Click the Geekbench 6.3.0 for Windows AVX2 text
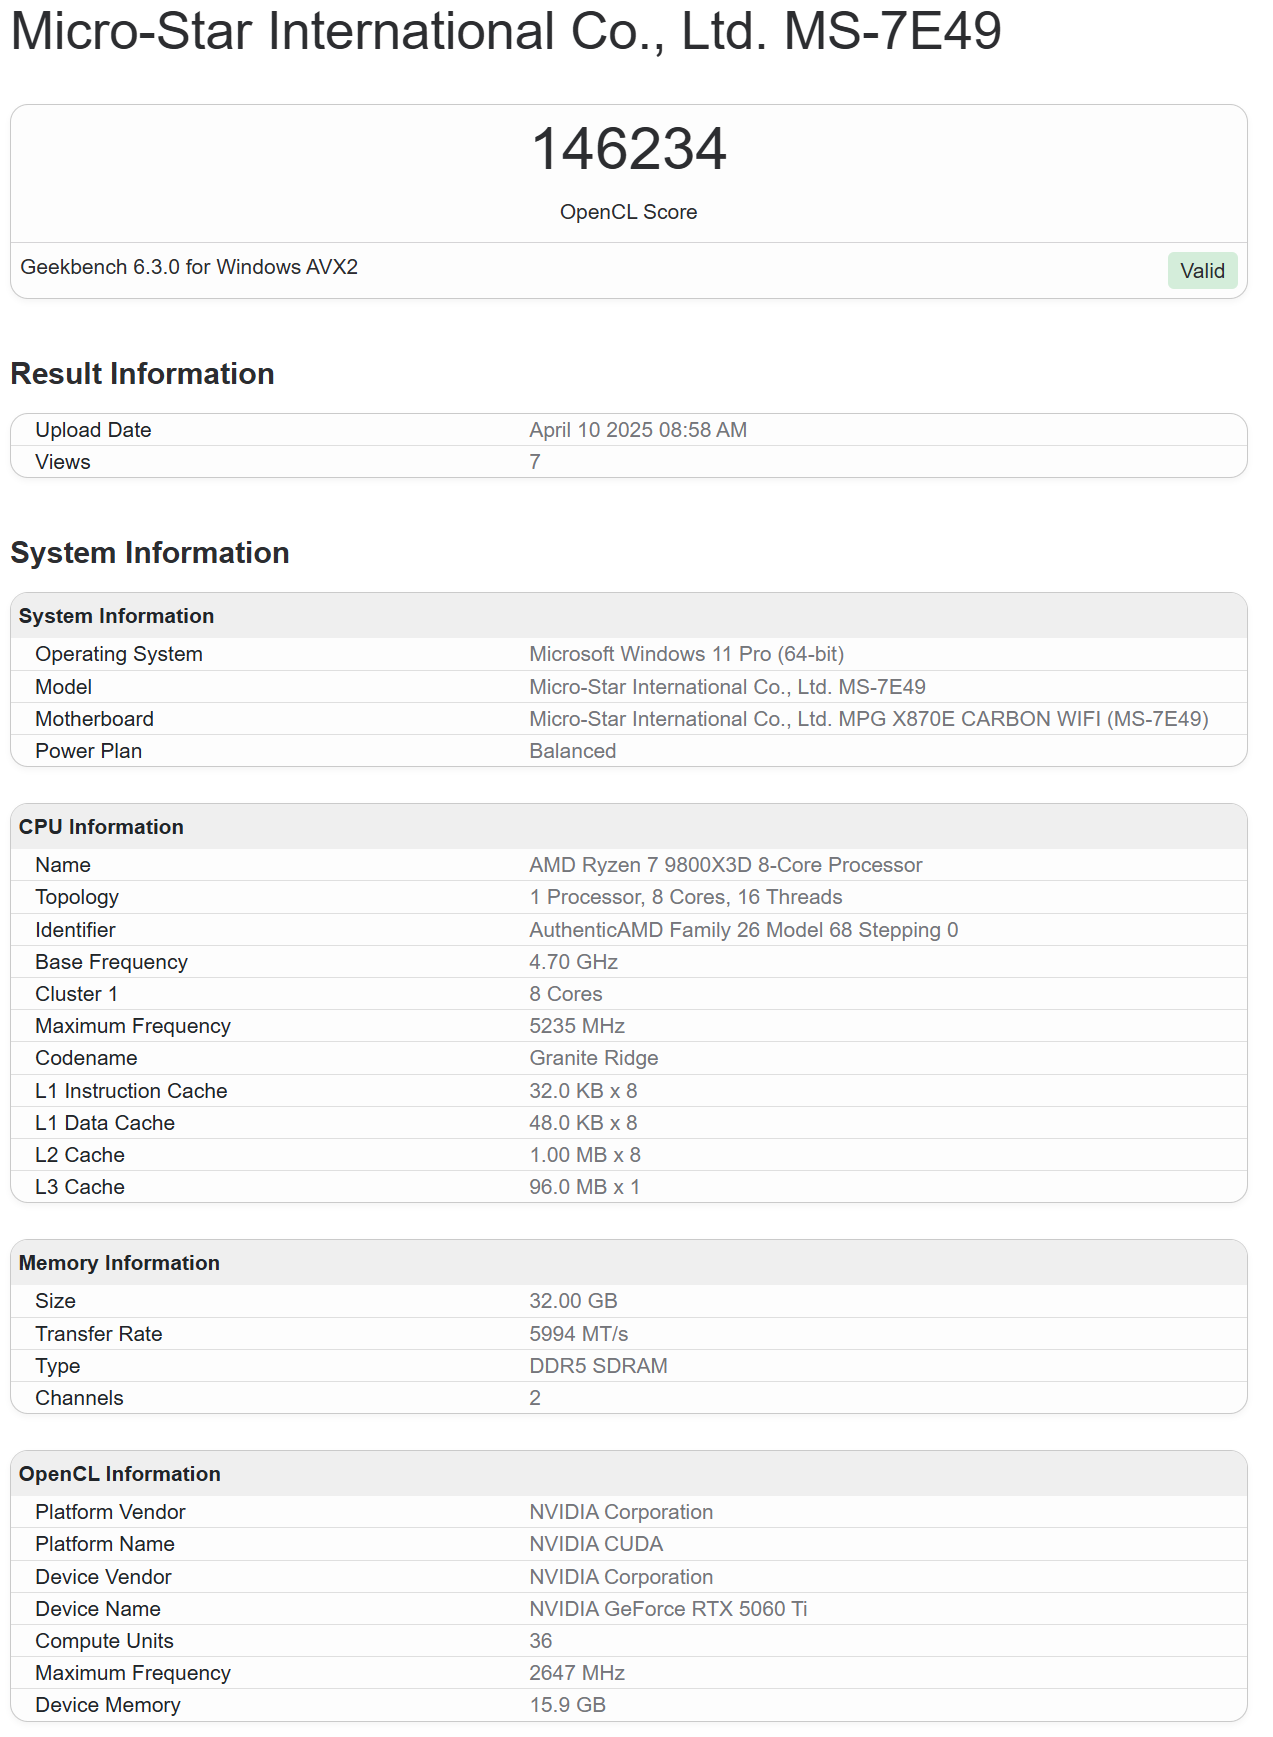 [189, 267]
